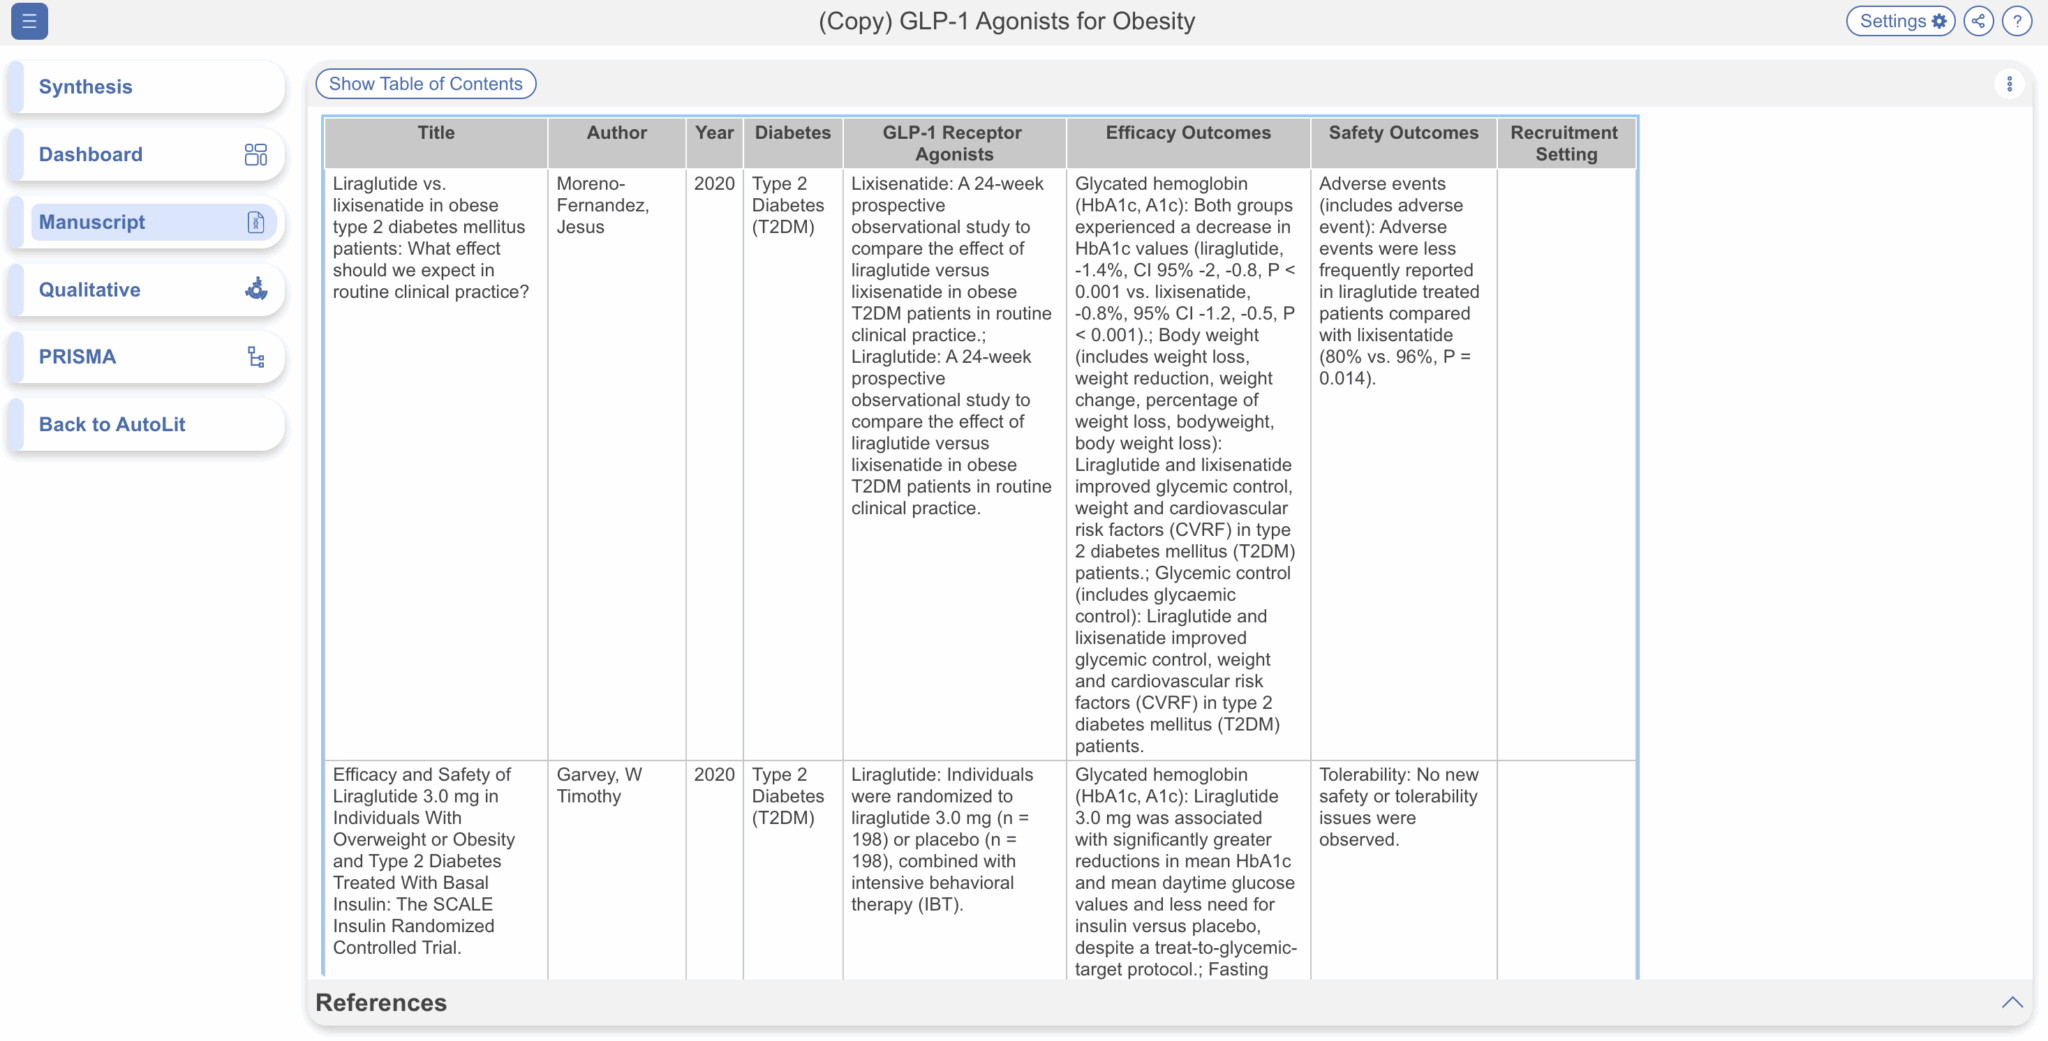The image size is (2048, 1041).
Task: Click the Title column header
Action: [436, 143]
